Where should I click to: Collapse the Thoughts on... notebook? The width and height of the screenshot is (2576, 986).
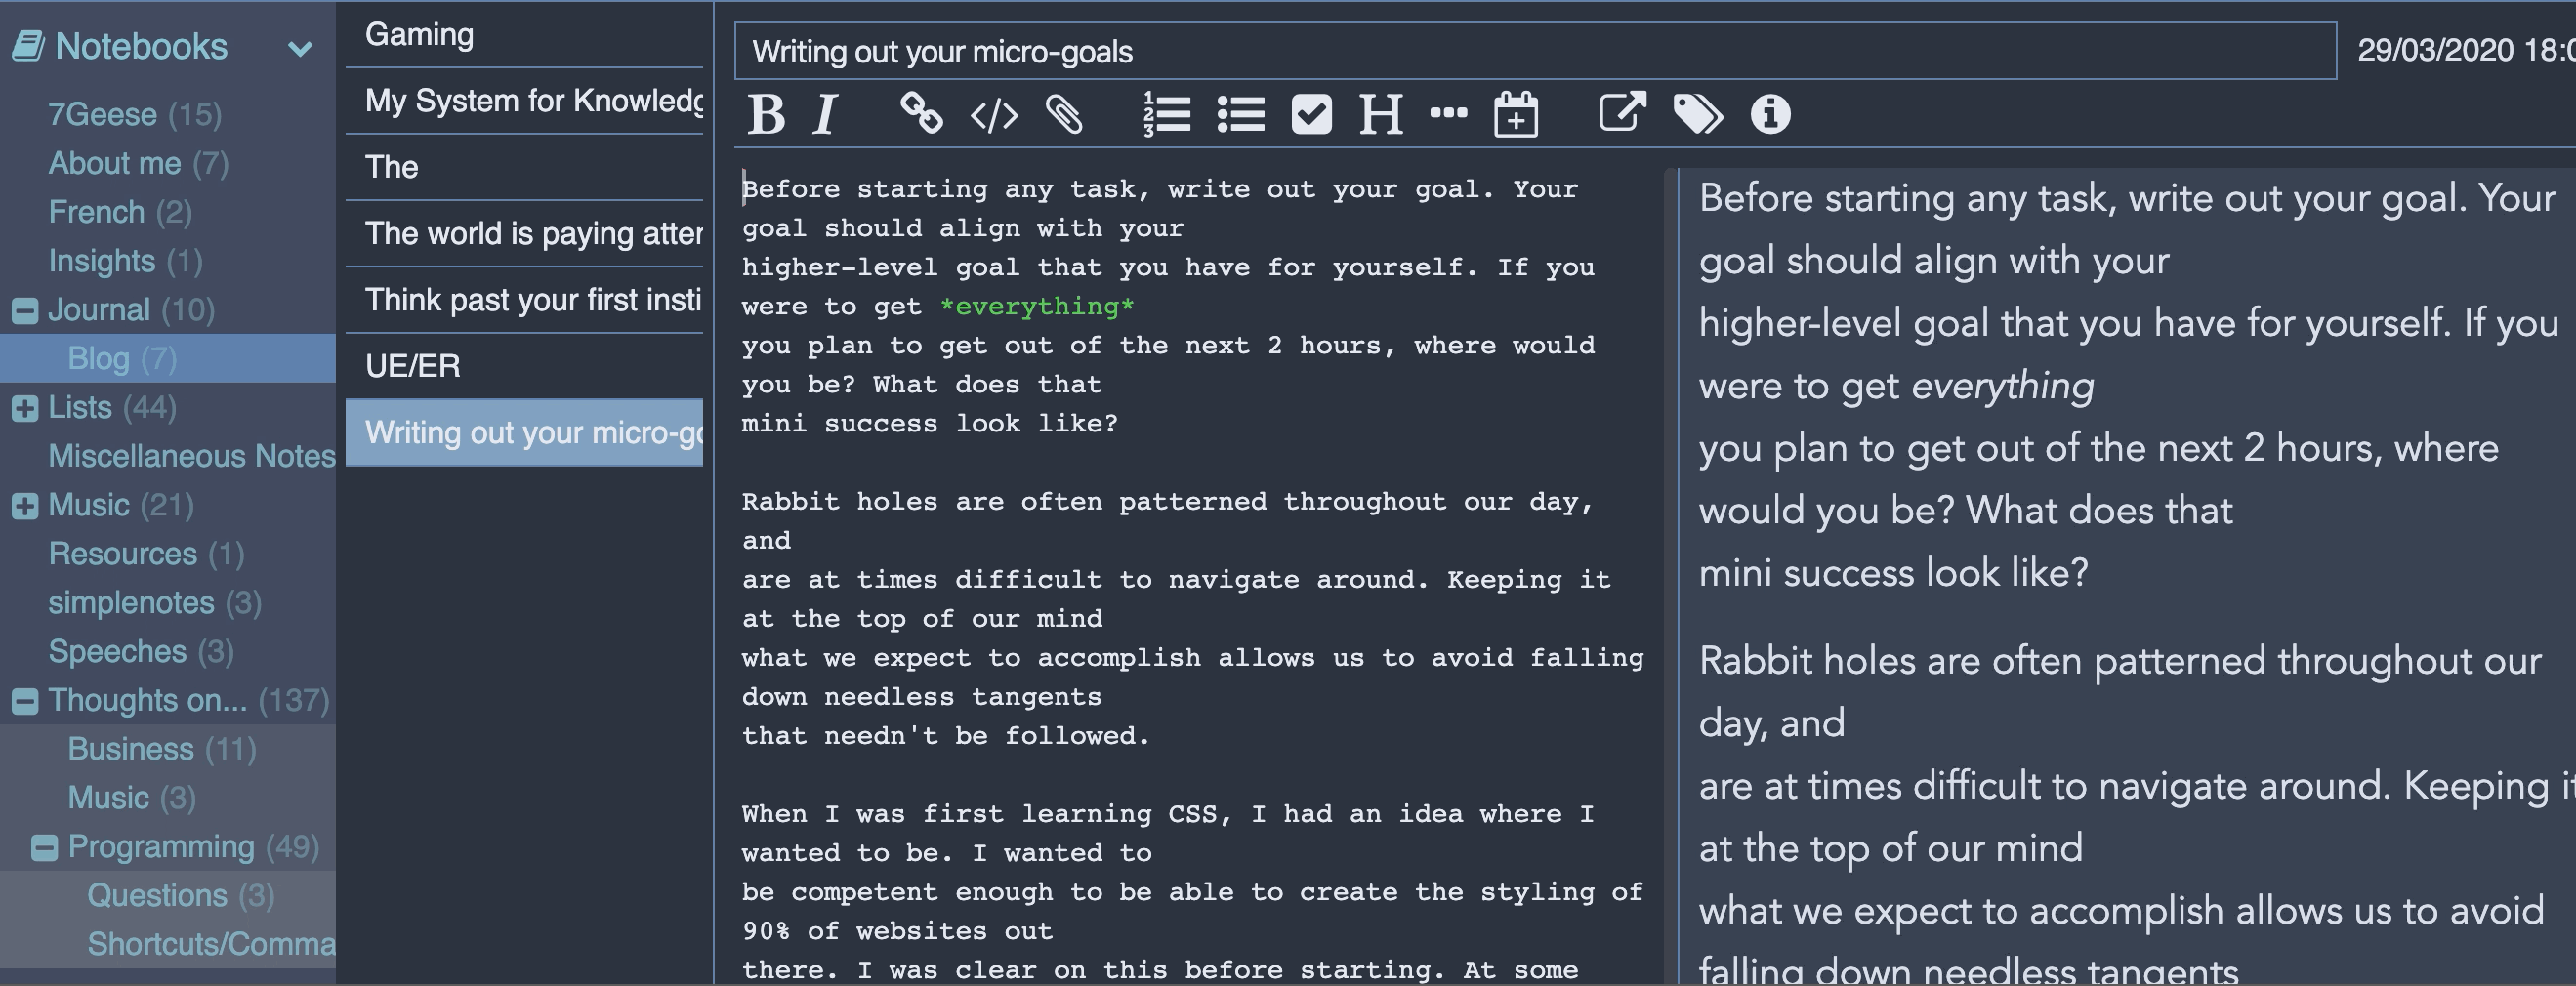[25, 701]
